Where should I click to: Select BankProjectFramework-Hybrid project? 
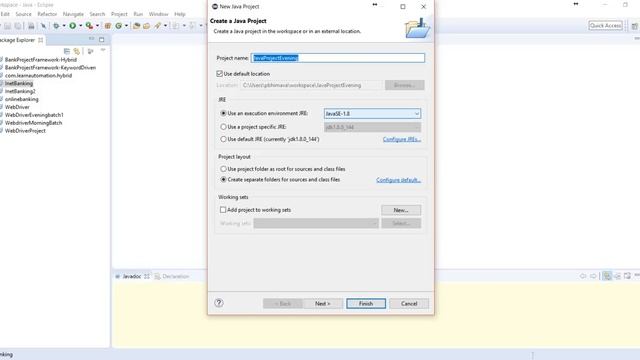pos(40,60)
